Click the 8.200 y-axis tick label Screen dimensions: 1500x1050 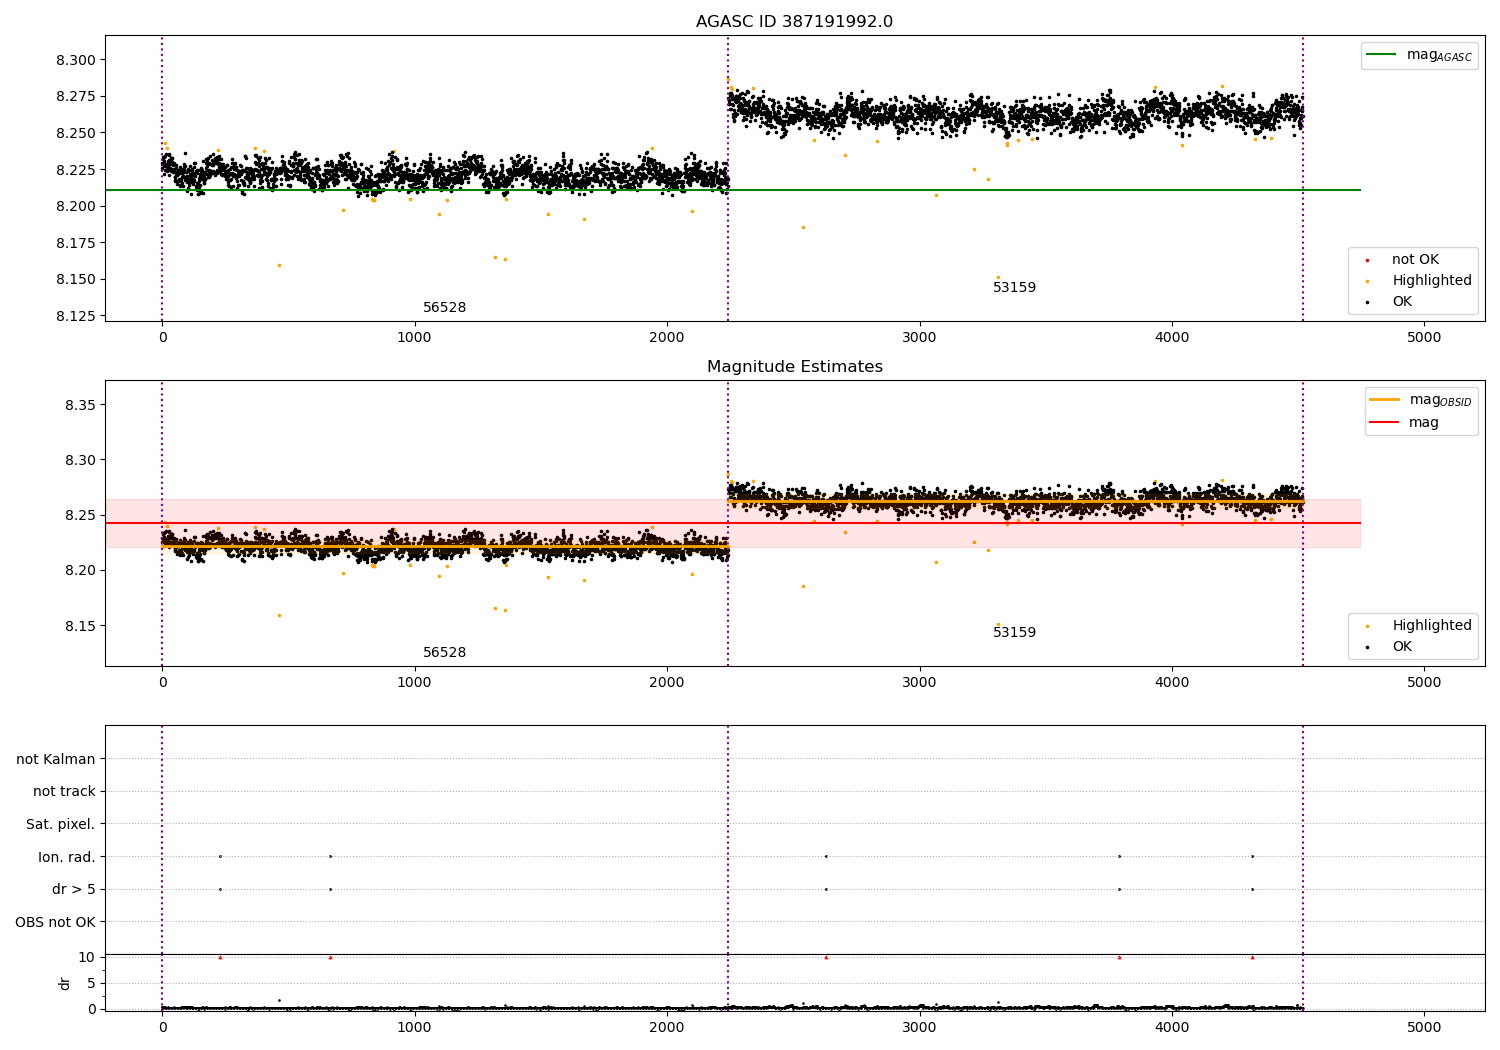point(76,206)
